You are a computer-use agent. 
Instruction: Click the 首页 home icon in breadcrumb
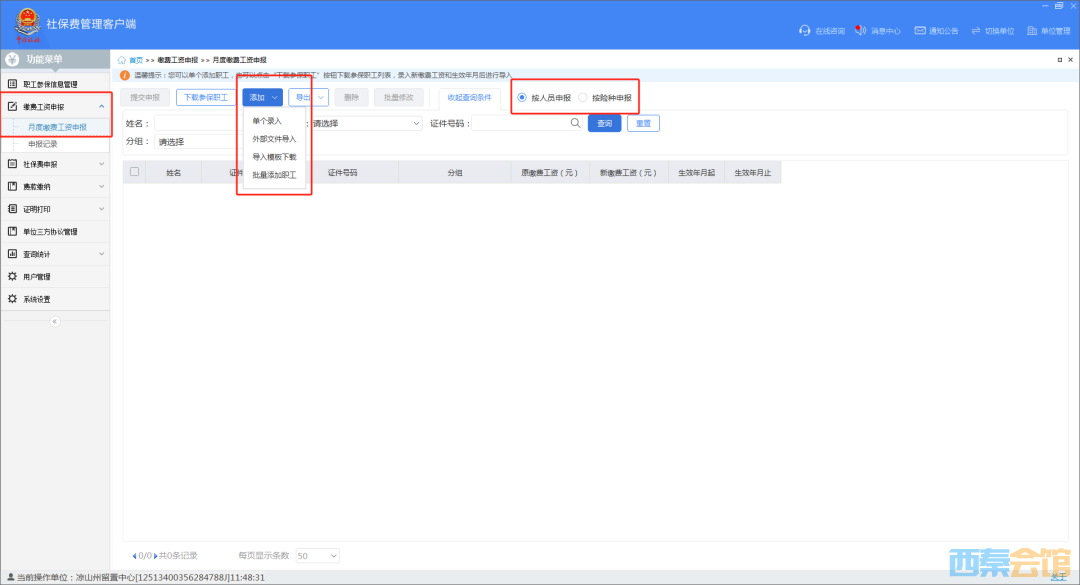[122, 60]
